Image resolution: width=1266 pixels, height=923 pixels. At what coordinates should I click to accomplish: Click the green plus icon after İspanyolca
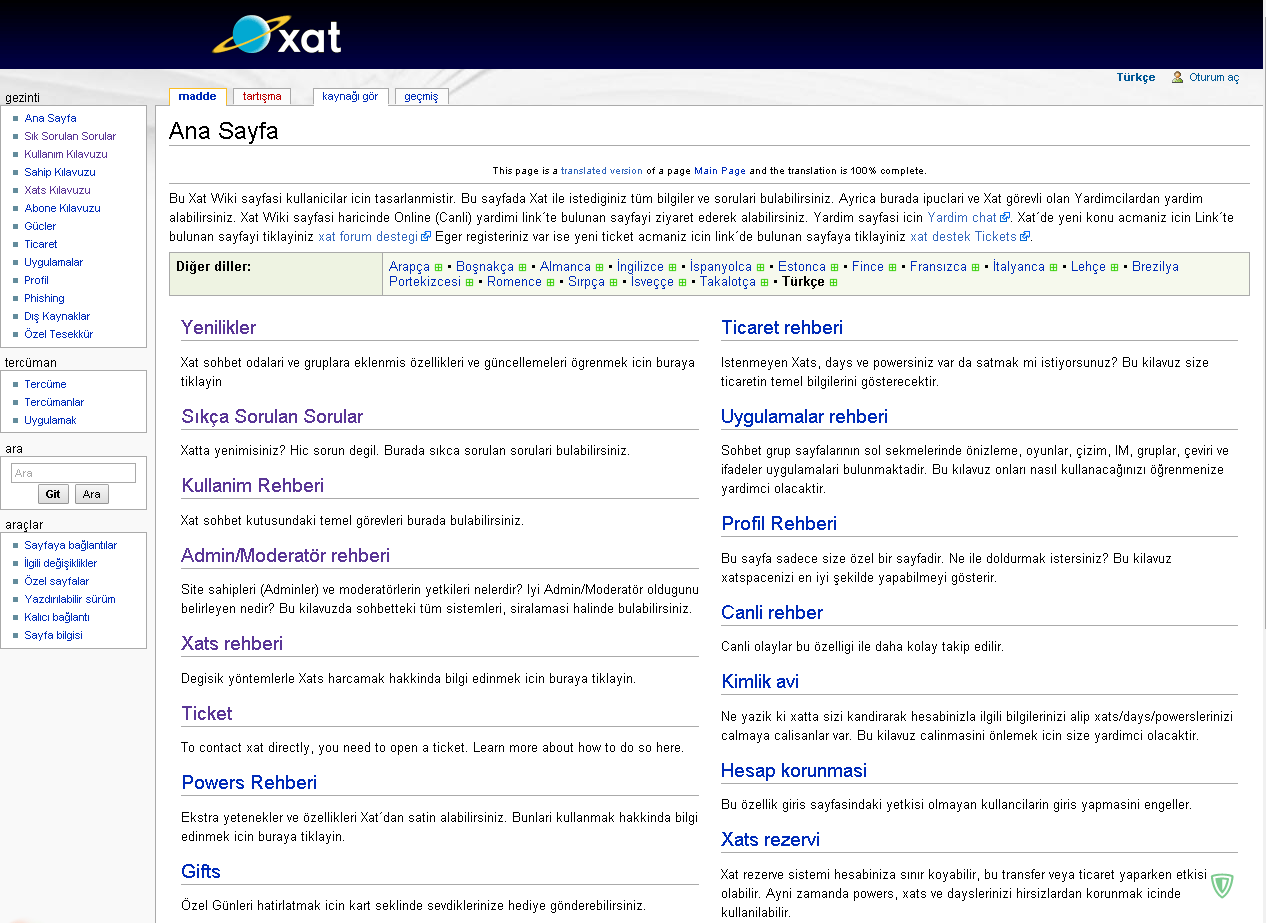(x=760, y=268)
